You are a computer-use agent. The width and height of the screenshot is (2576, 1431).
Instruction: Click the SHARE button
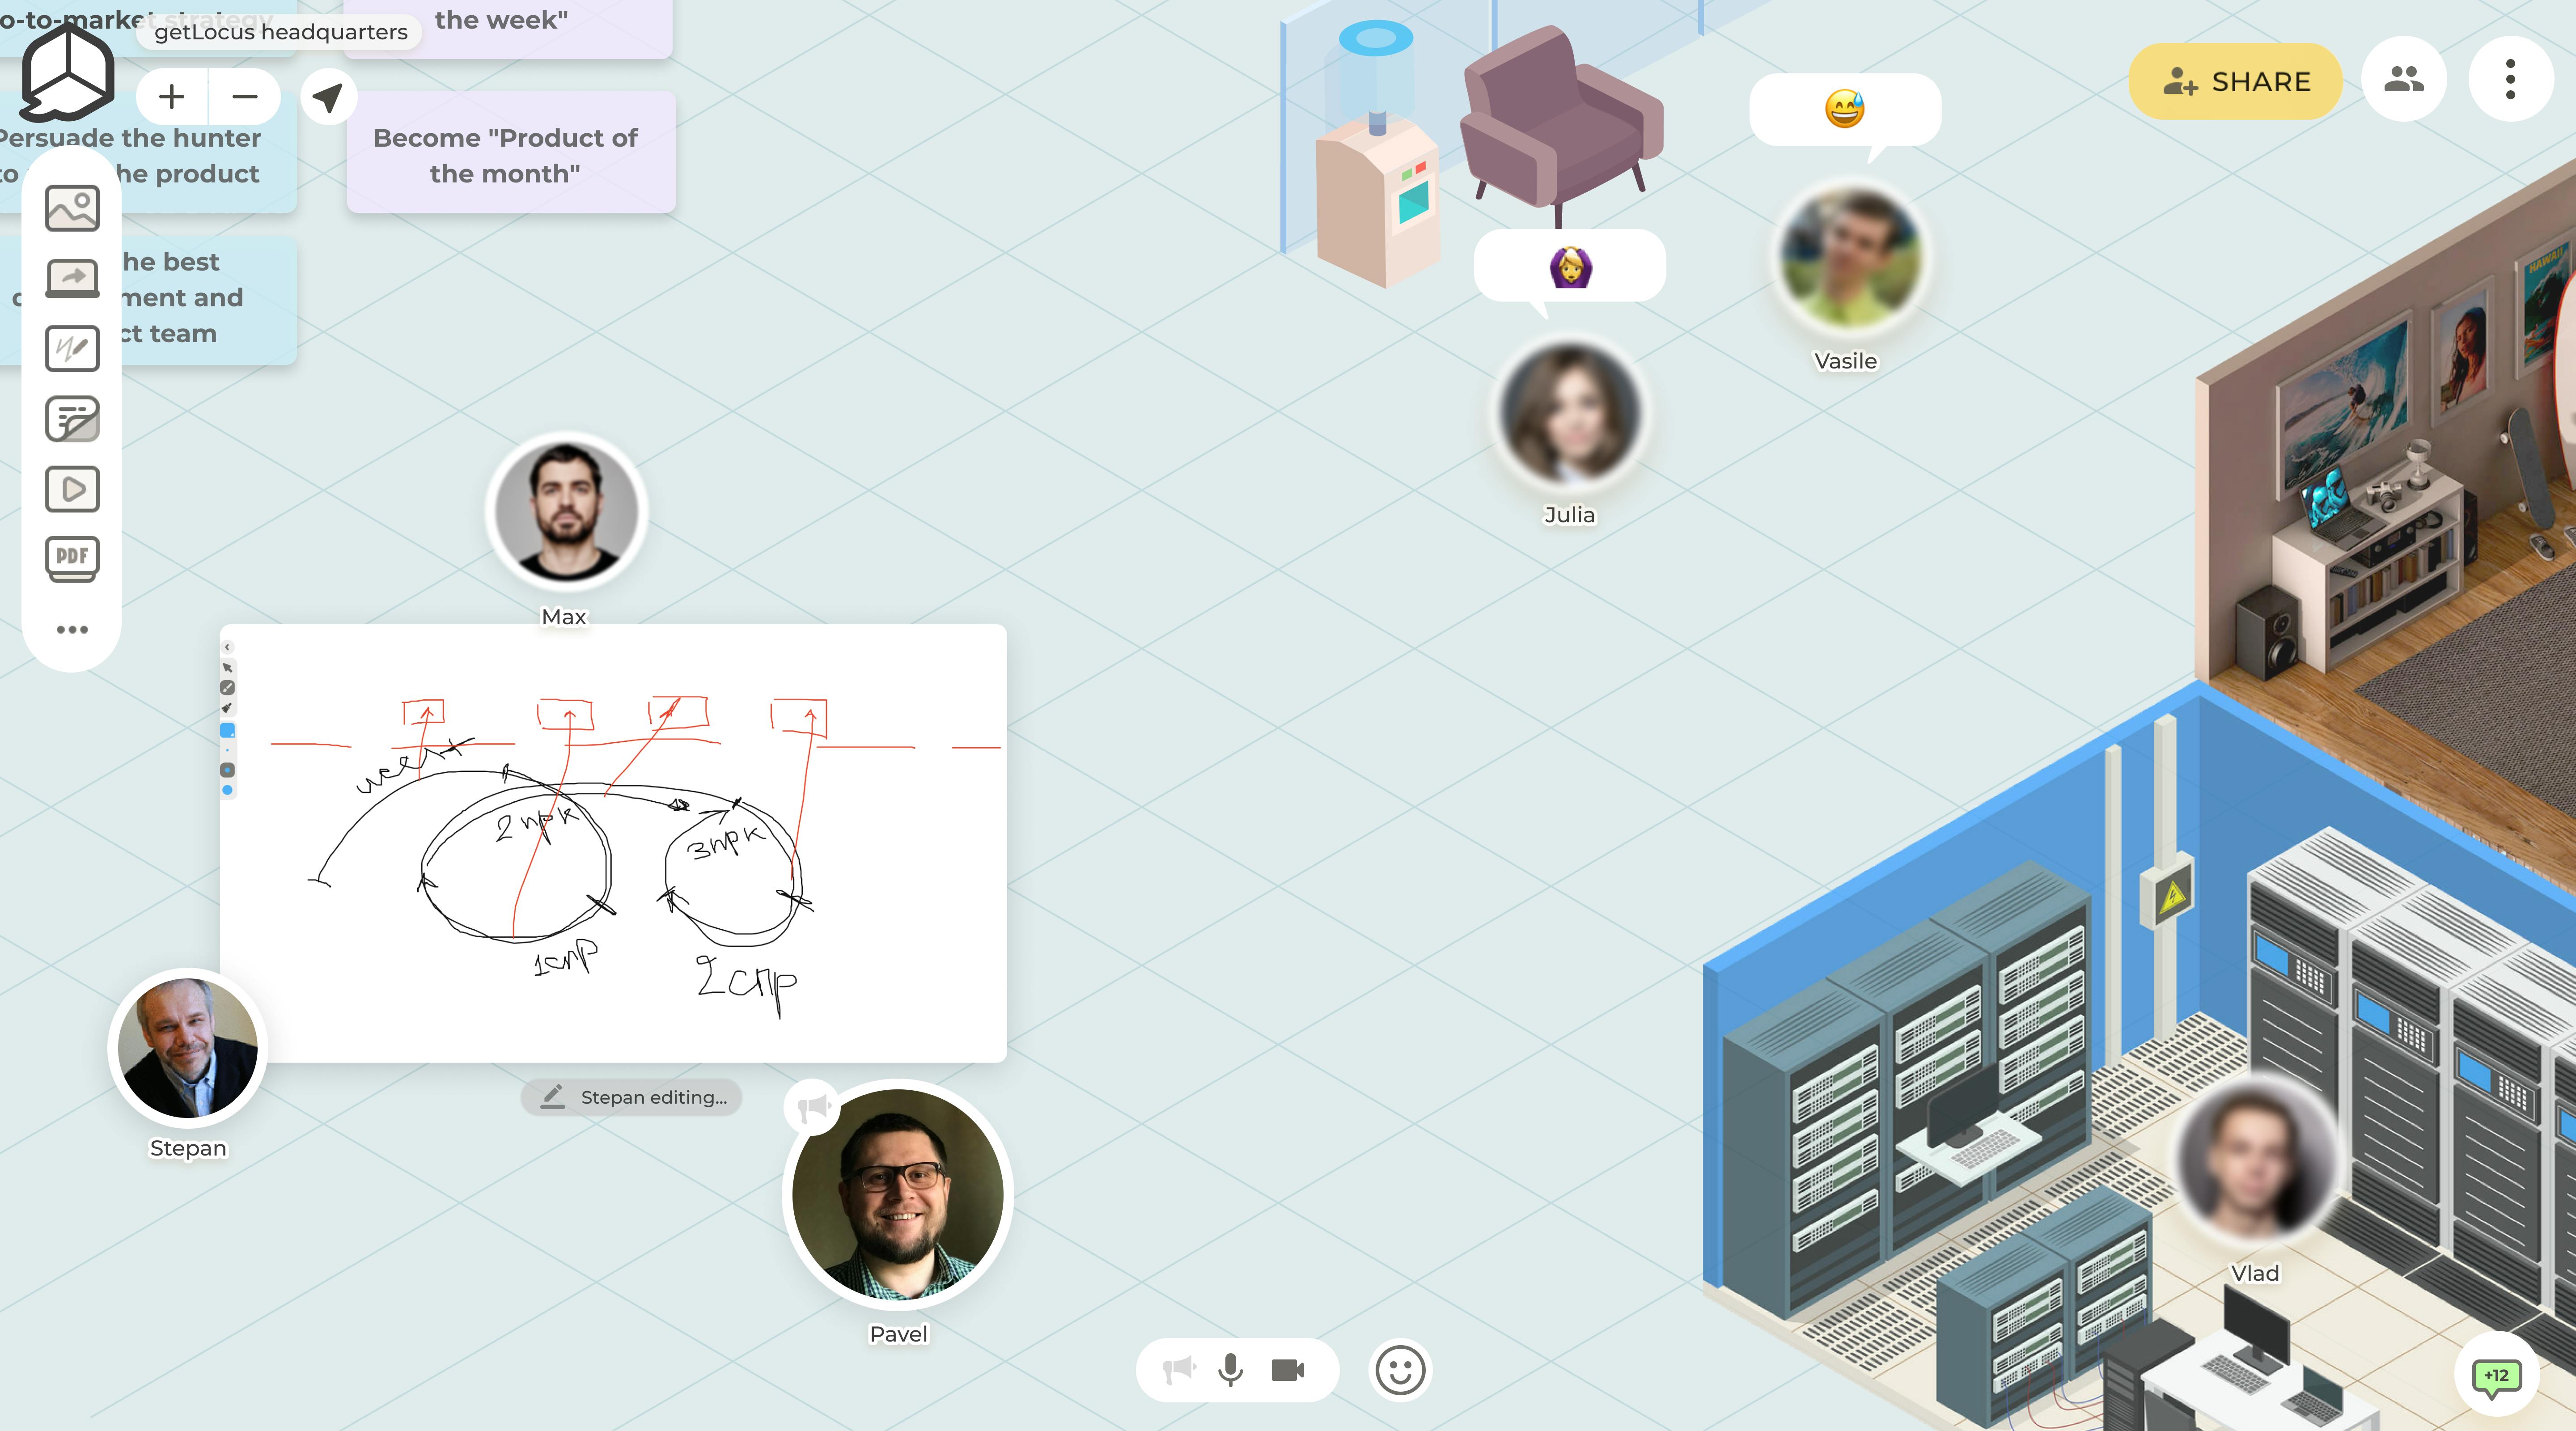(2235, 81)
